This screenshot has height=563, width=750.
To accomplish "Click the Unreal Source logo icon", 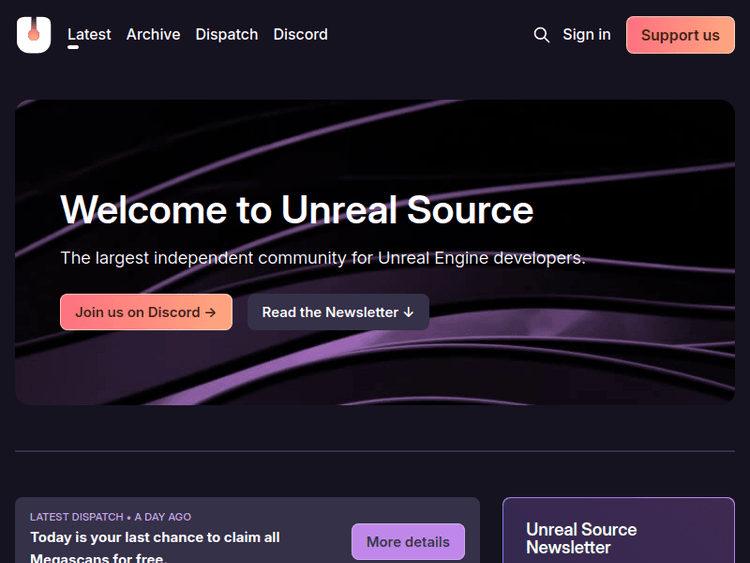I will tap(33, 35).
